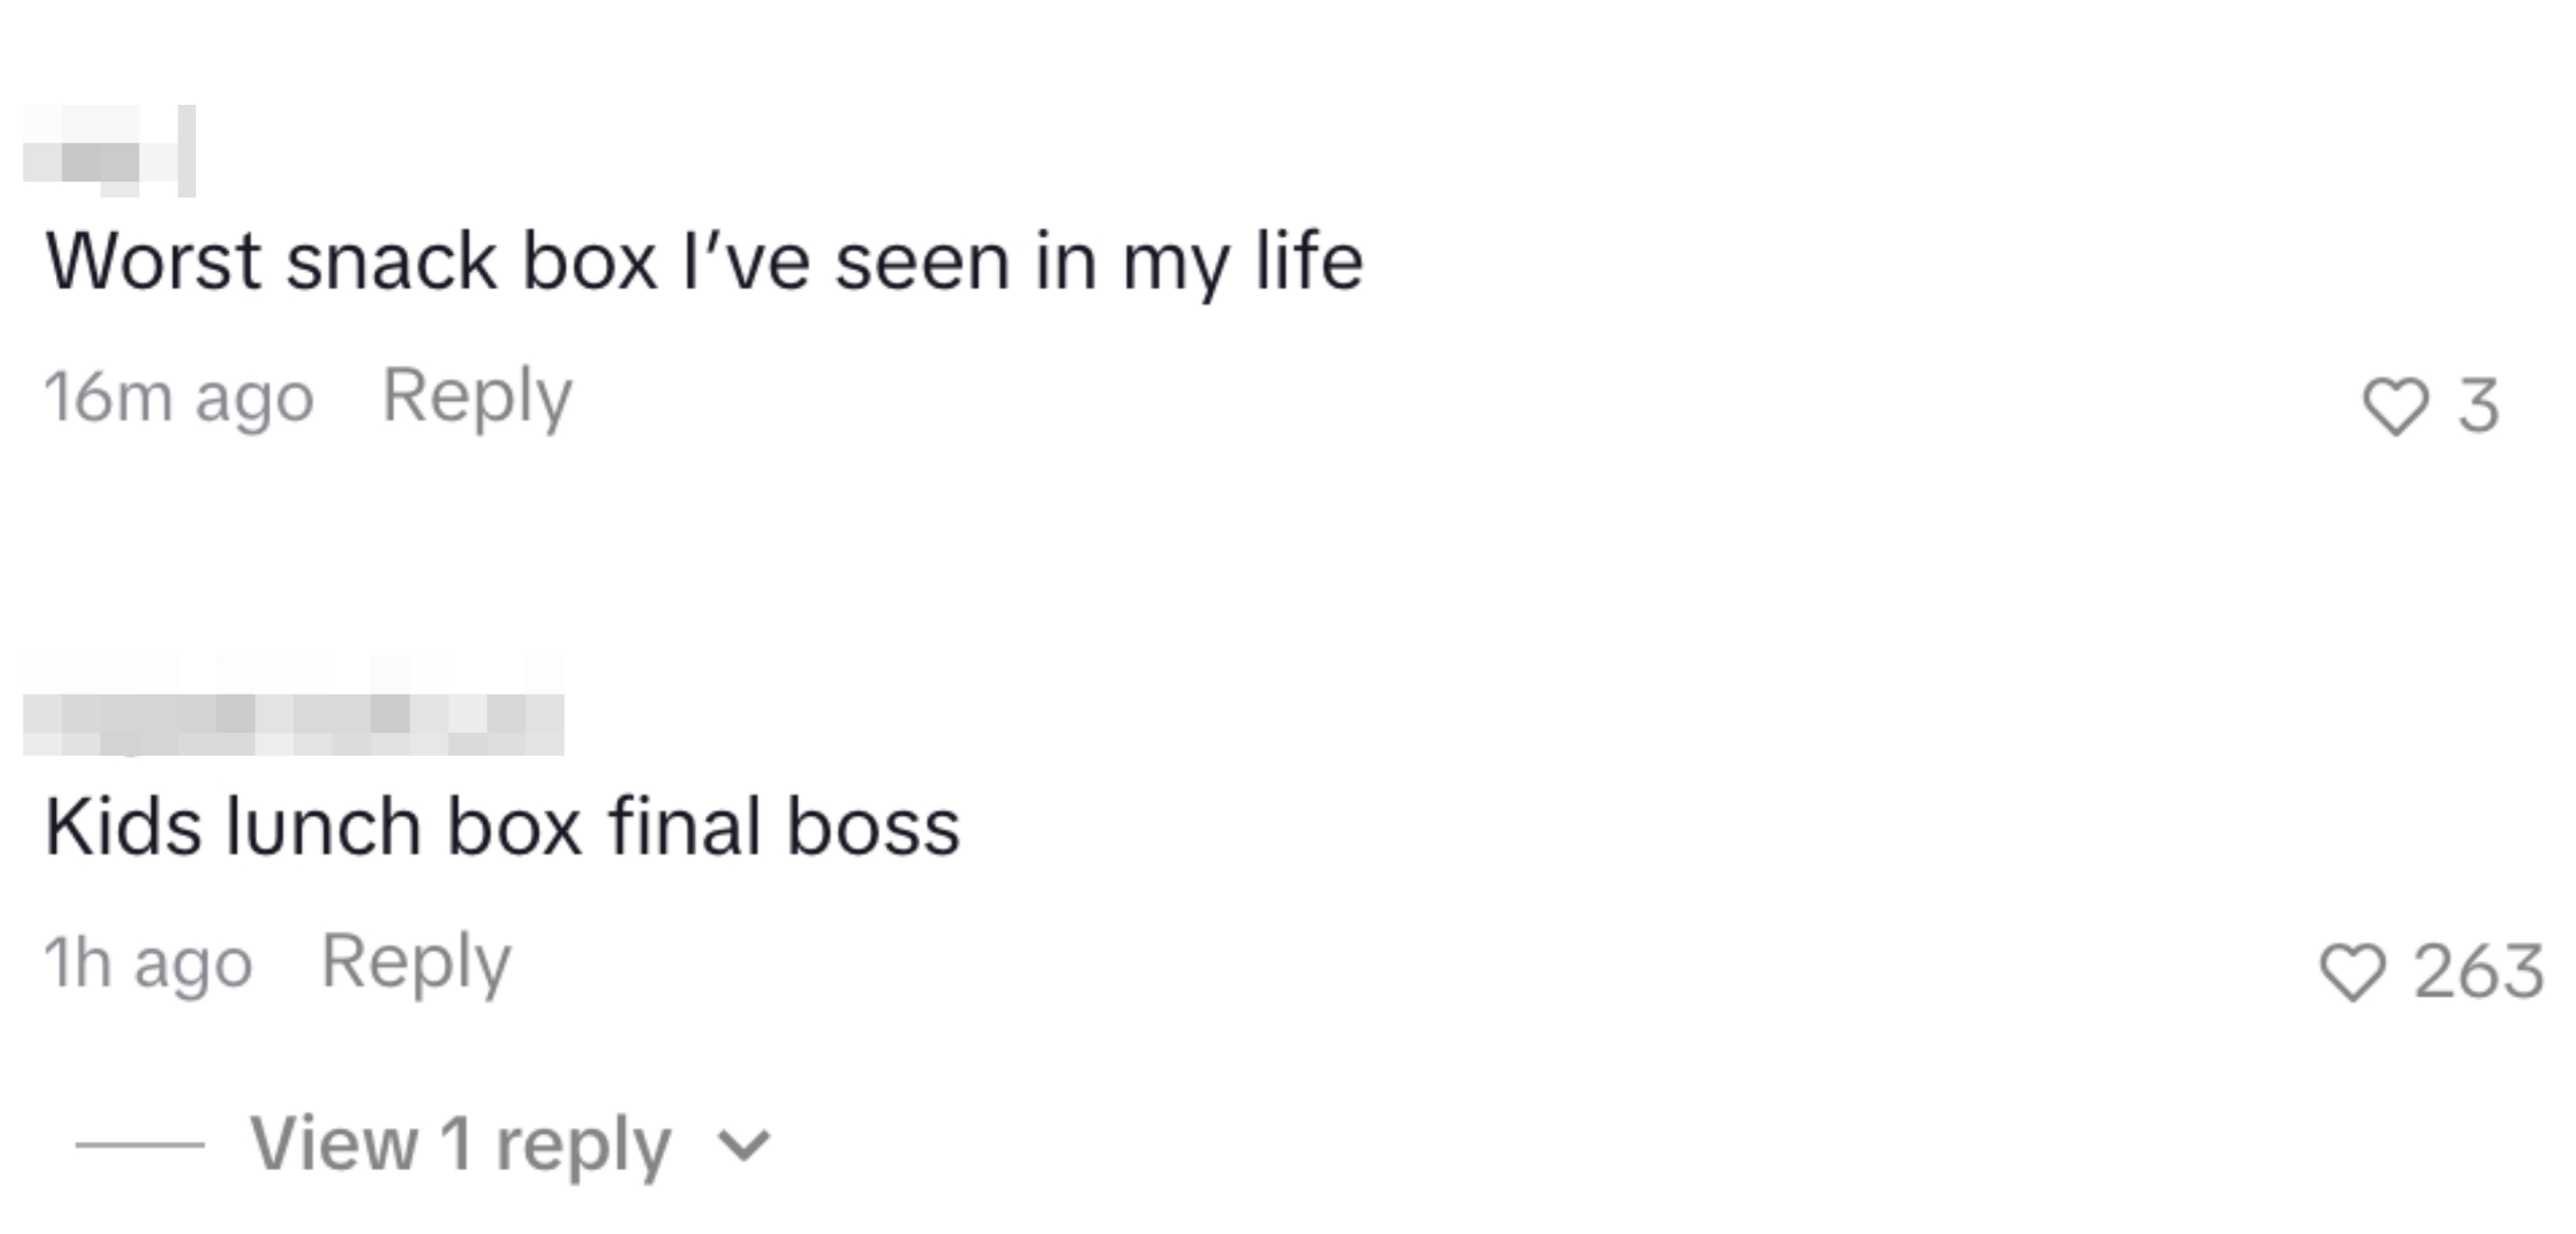The width and height of the screenshot is (2576, 1234).
Task: Click the like count showing 3
Action: pos(2479,406)
